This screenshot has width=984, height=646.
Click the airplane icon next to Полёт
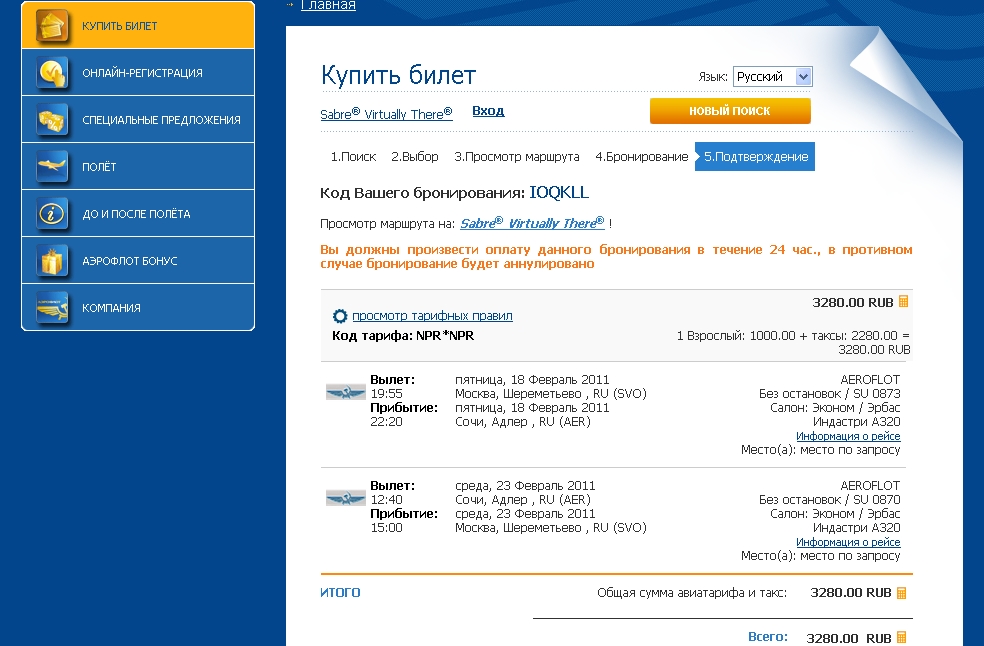coord(52,166)
